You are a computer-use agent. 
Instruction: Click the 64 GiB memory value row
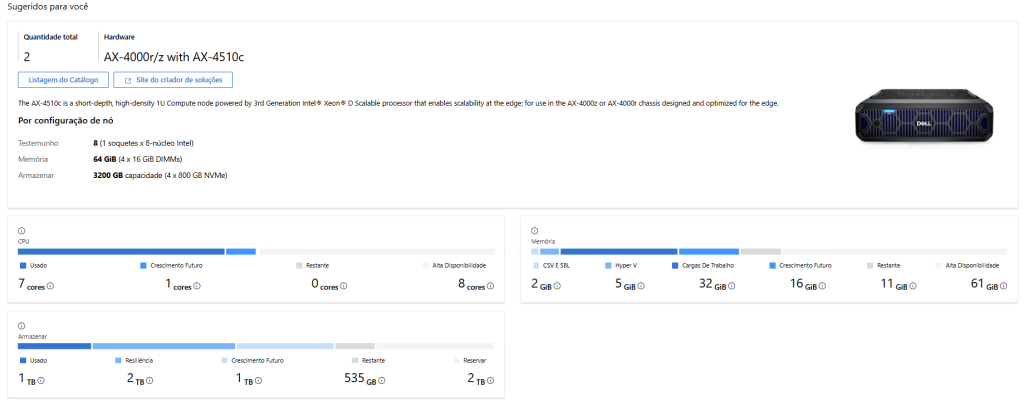(x=138, y=159)
